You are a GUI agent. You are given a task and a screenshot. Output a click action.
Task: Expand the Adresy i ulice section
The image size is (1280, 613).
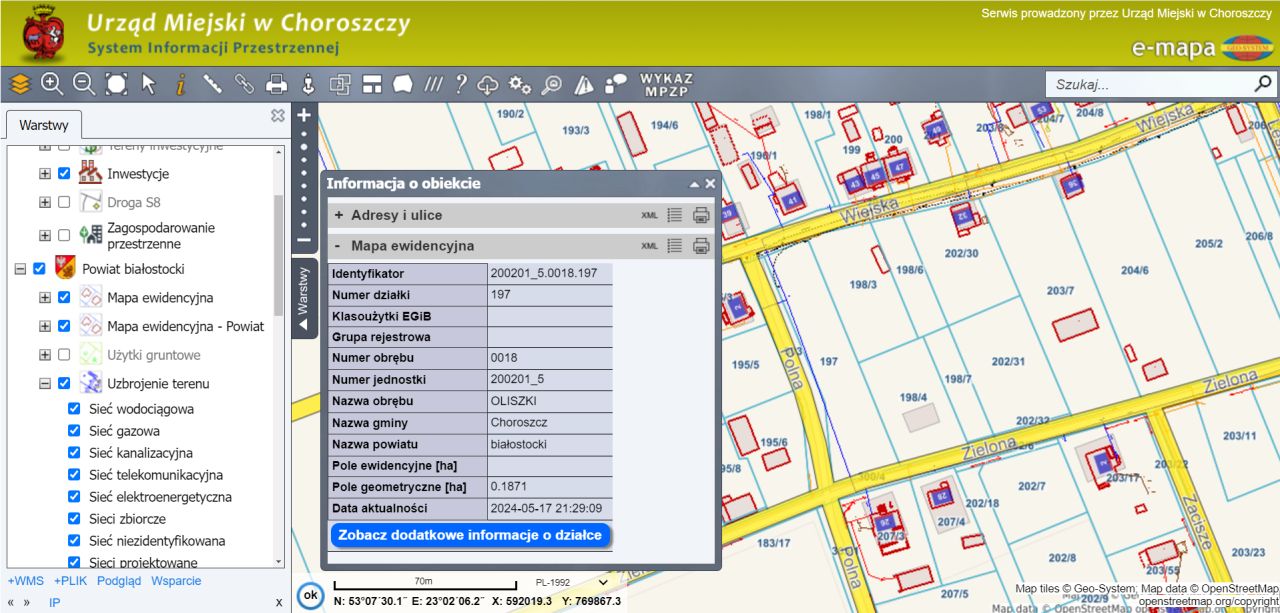tap(339, 215)
